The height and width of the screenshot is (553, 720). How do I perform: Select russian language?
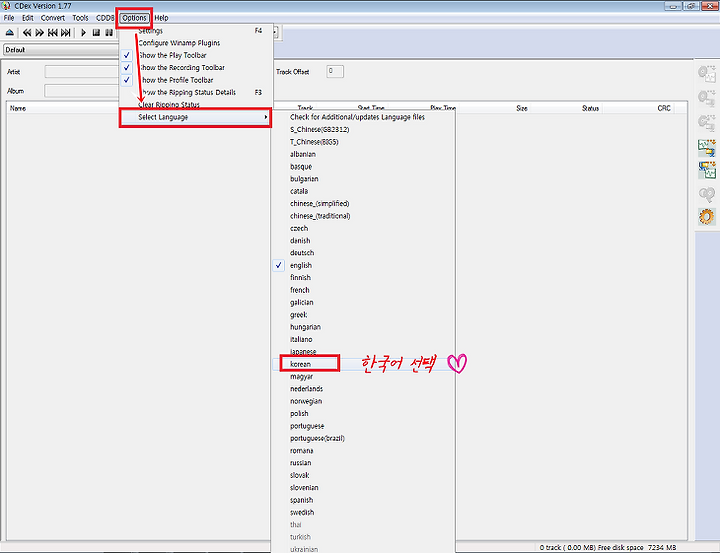(x=363, y=463)
